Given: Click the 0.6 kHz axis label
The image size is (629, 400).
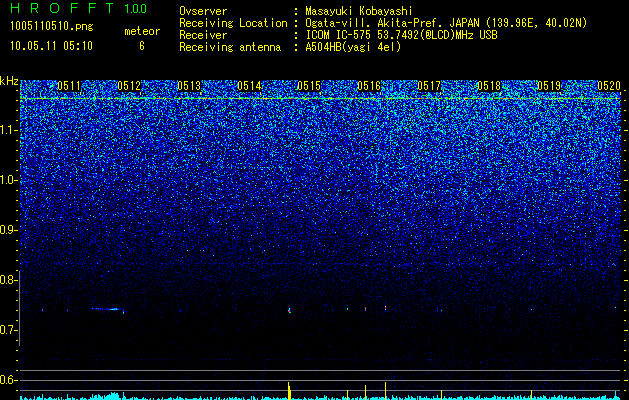Looking at the screenshot, I should [8, 380].
